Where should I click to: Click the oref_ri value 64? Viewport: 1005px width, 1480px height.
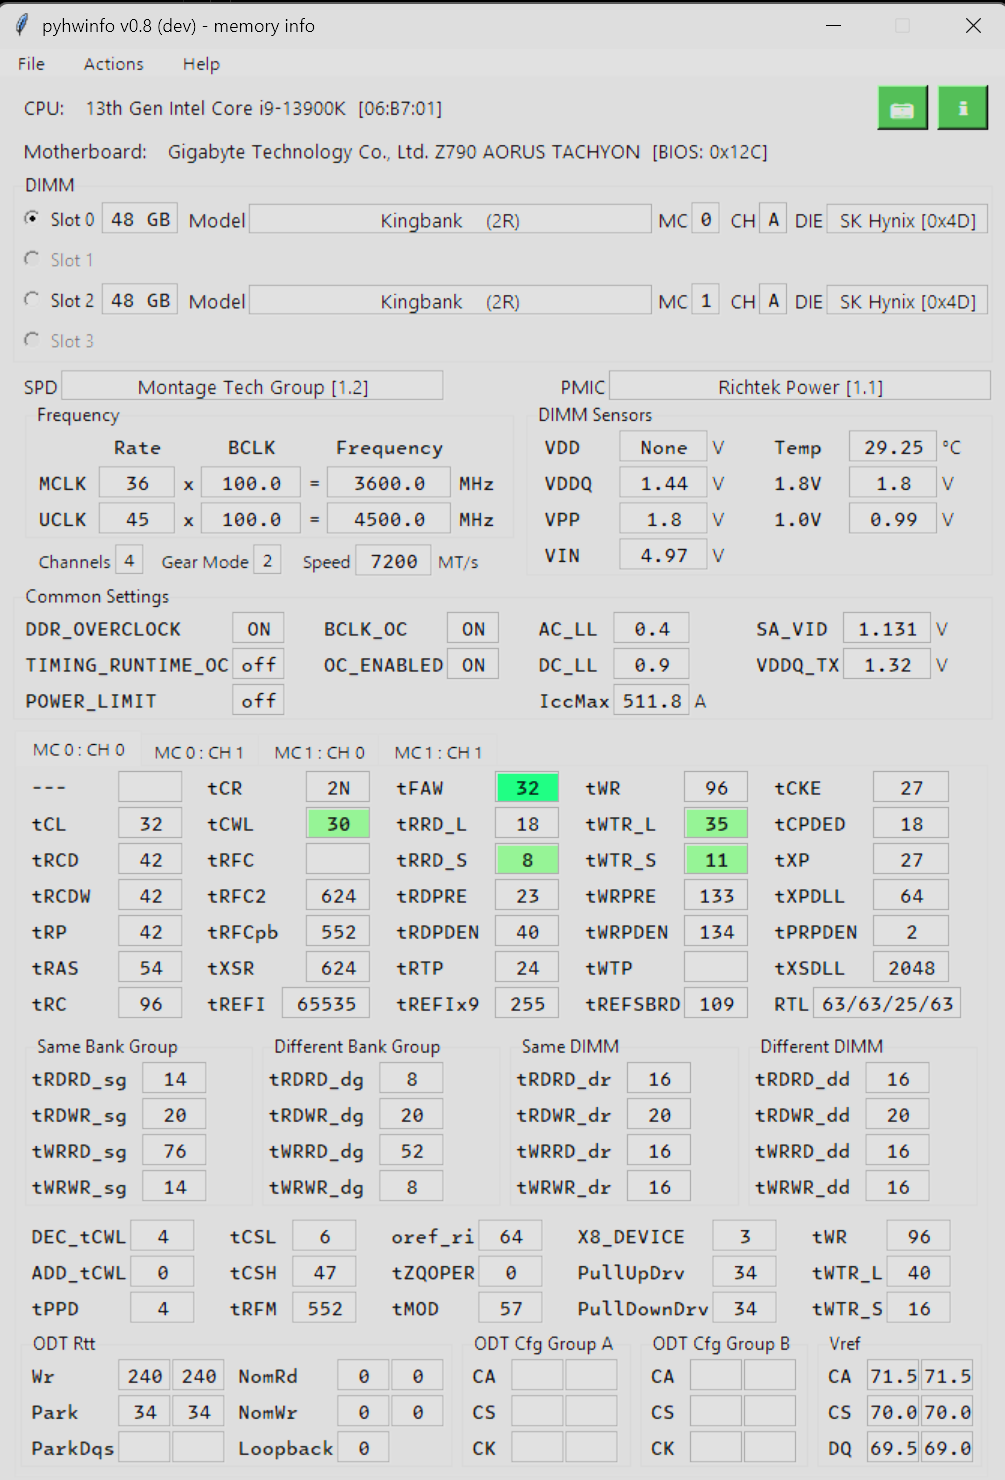click(511, 1237)
